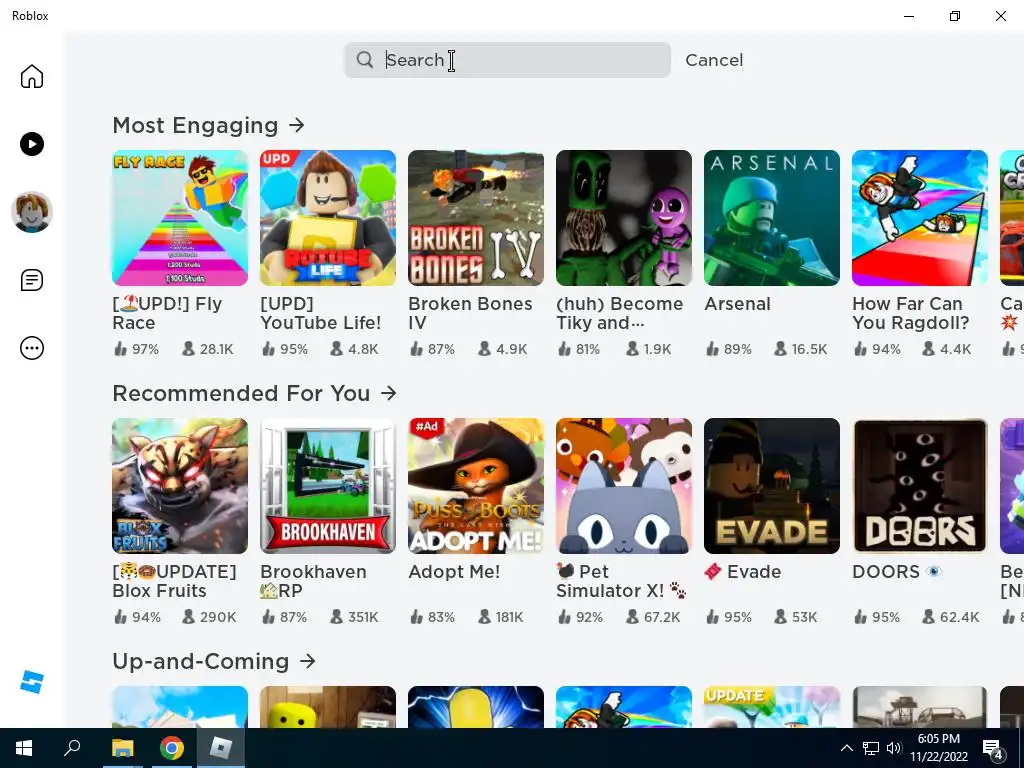1024x768 pixels.
Task: Open the Arsenal game thumbnail
Action: click(772, 218)
